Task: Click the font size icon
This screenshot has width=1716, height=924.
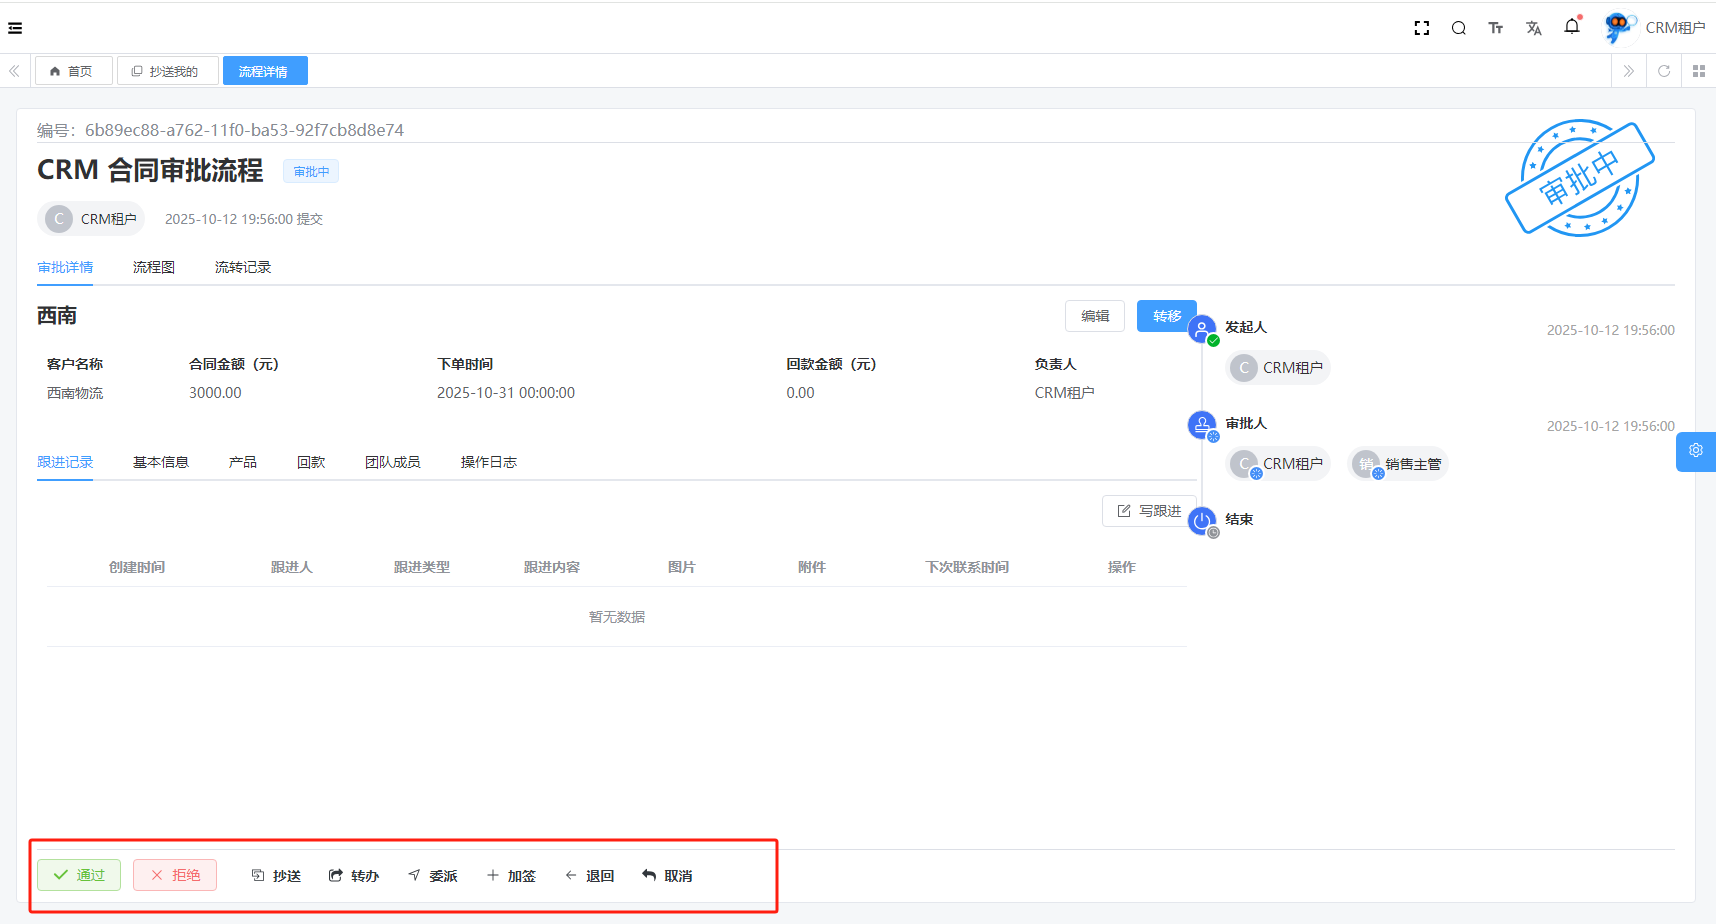Action: tap(1495, 28)
